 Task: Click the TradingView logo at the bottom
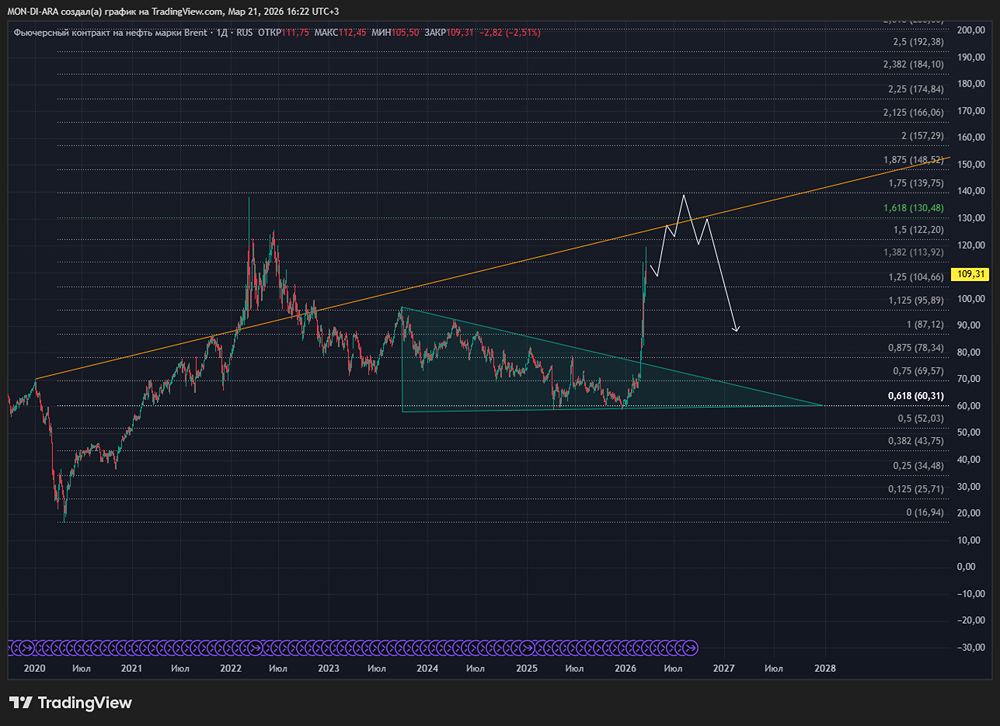pos(70,702)
